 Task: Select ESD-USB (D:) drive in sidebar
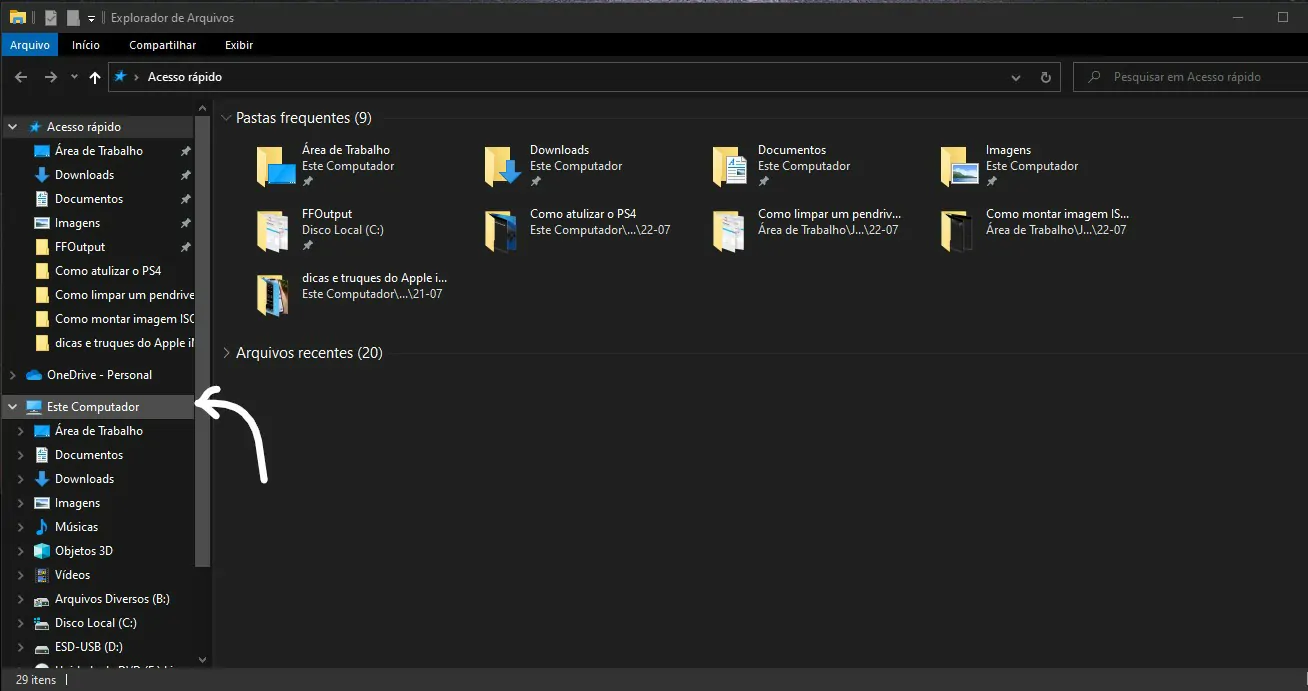89,647
